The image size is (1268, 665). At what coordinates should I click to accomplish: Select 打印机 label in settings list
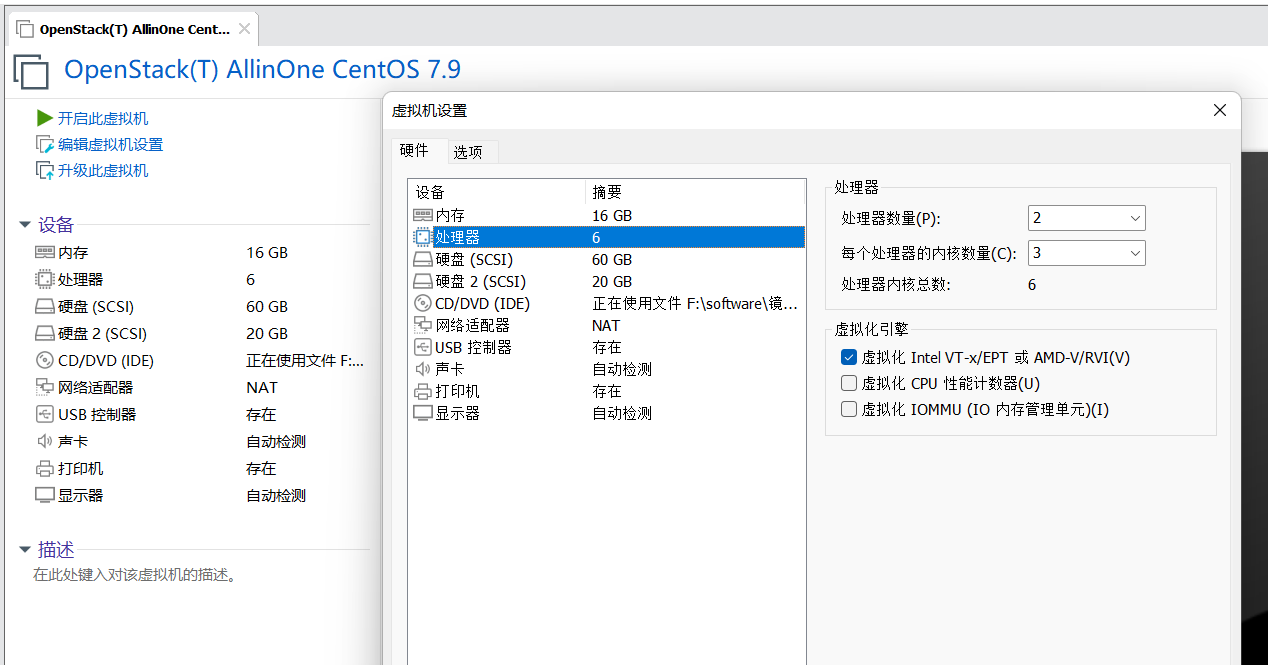point(457,392)
